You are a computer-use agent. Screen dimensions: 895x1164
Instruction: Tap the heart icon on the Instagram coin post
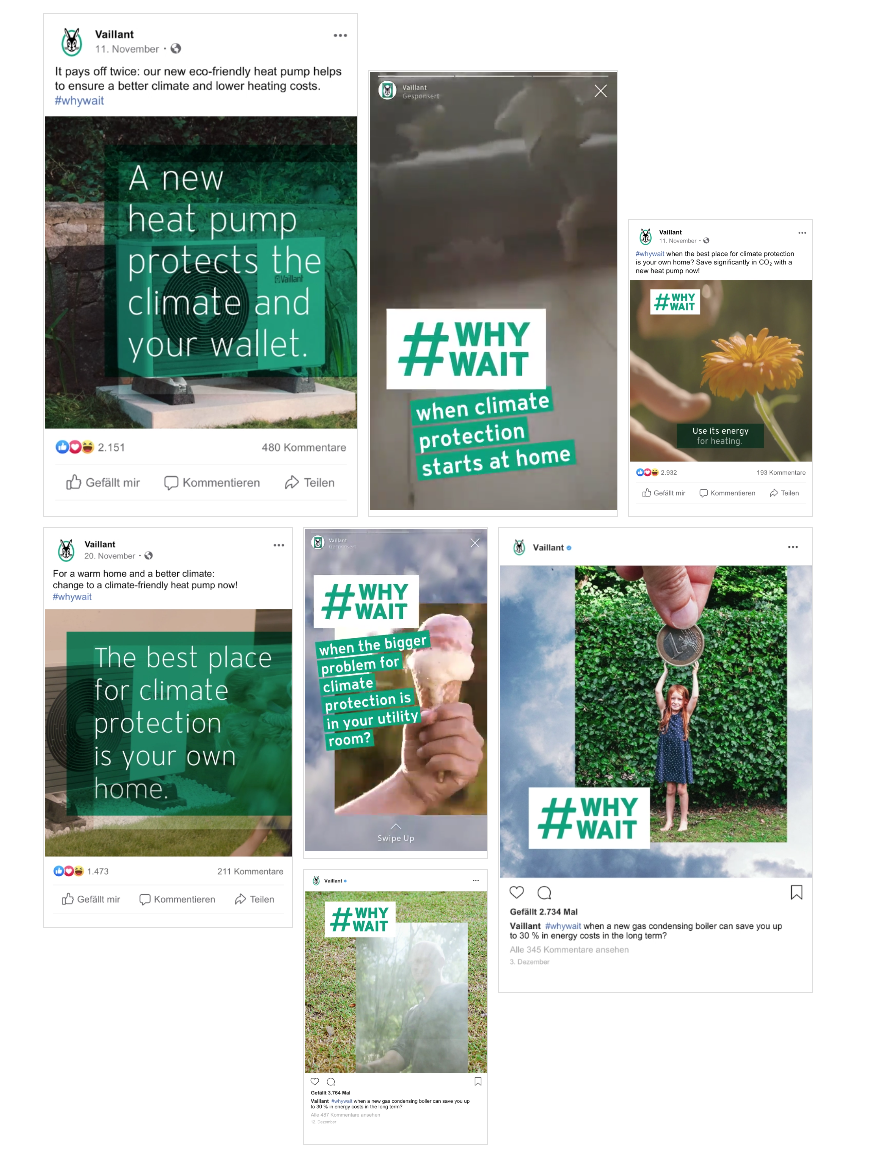point(517,892)
